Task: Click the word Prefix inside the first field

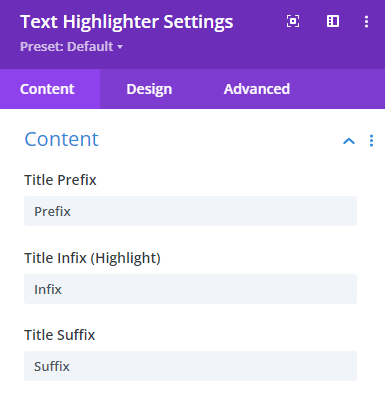Action: coord(52,211)
